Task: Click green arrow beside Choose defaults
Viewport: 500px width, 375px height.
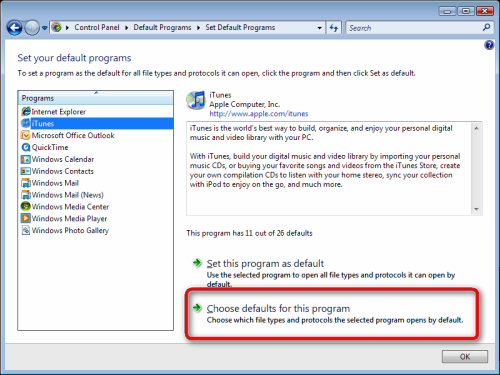Action: (197, 307)
